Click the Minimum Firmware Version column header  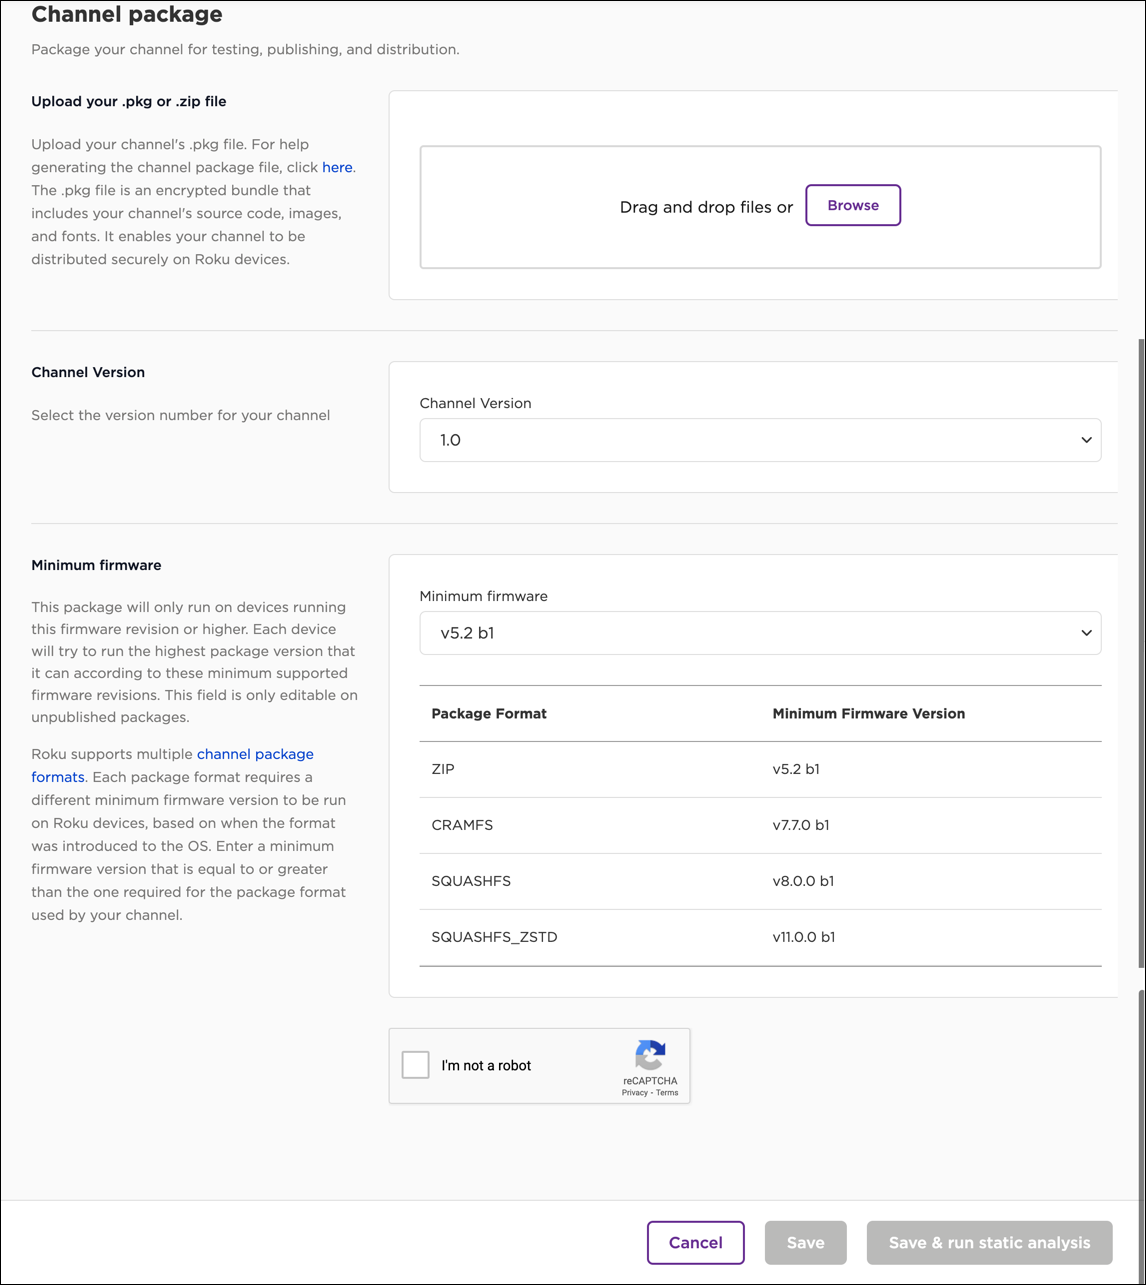868,714
